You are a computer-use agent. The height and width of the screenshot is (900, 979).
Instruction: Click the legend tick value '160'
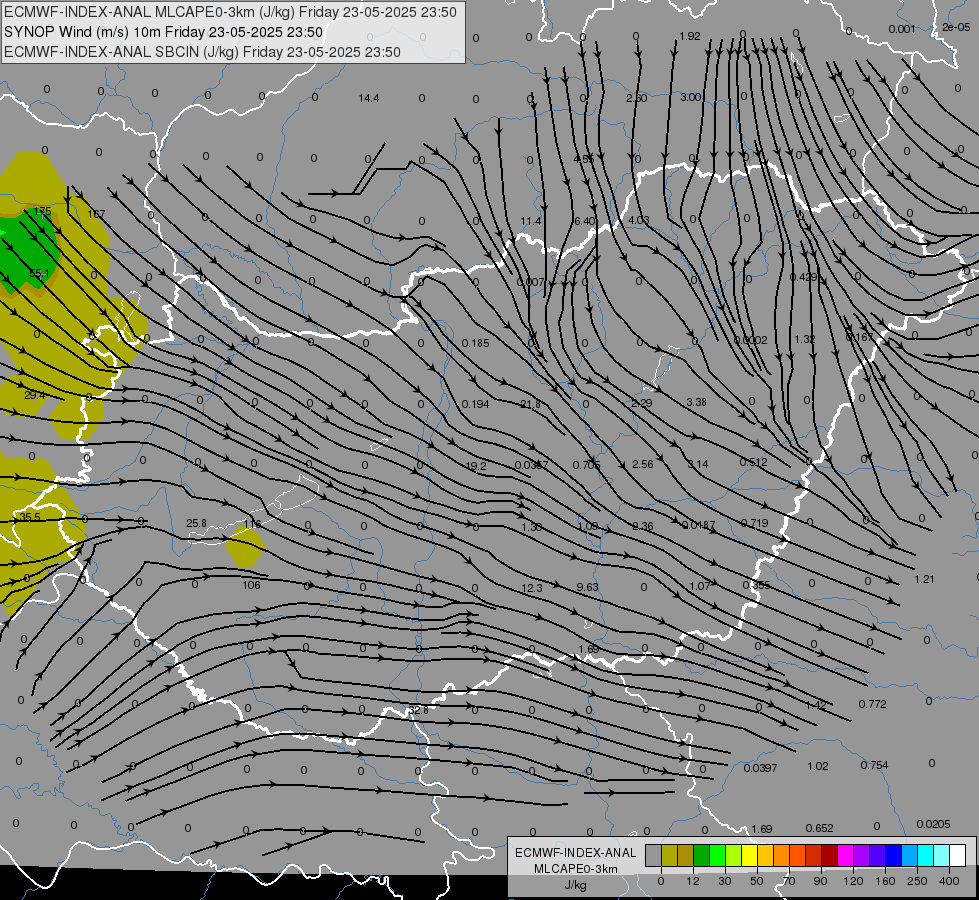click(x=885, y=881)
